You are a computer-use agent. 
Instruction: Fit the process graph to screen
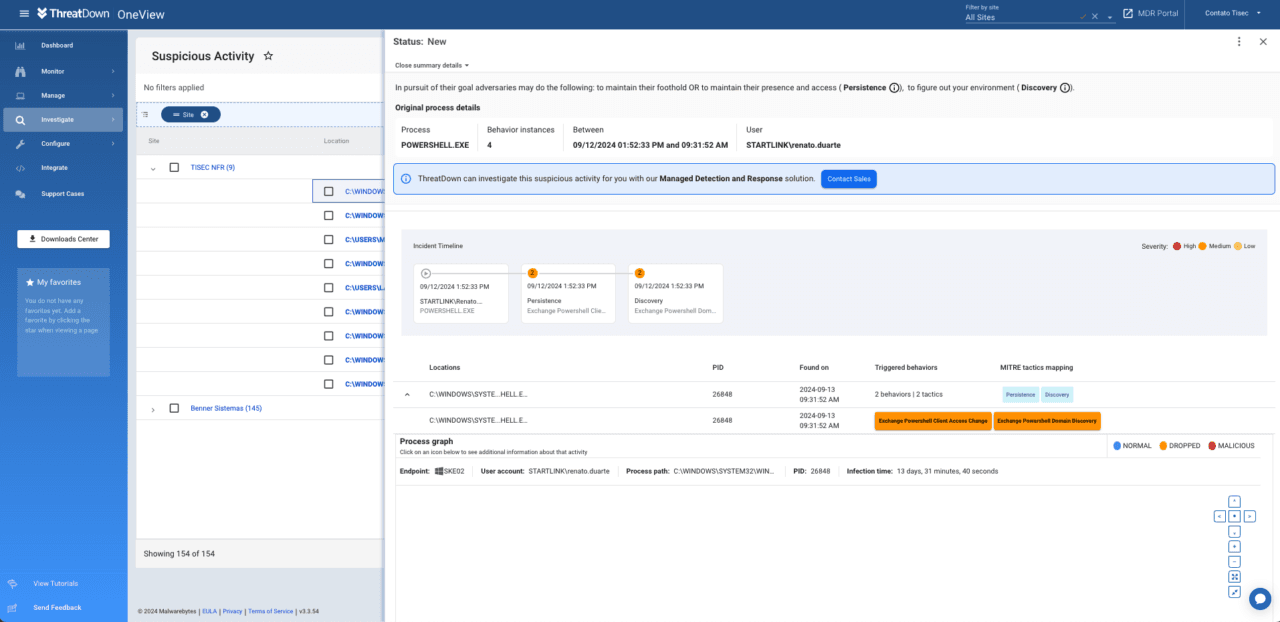tap(1234, 576)
